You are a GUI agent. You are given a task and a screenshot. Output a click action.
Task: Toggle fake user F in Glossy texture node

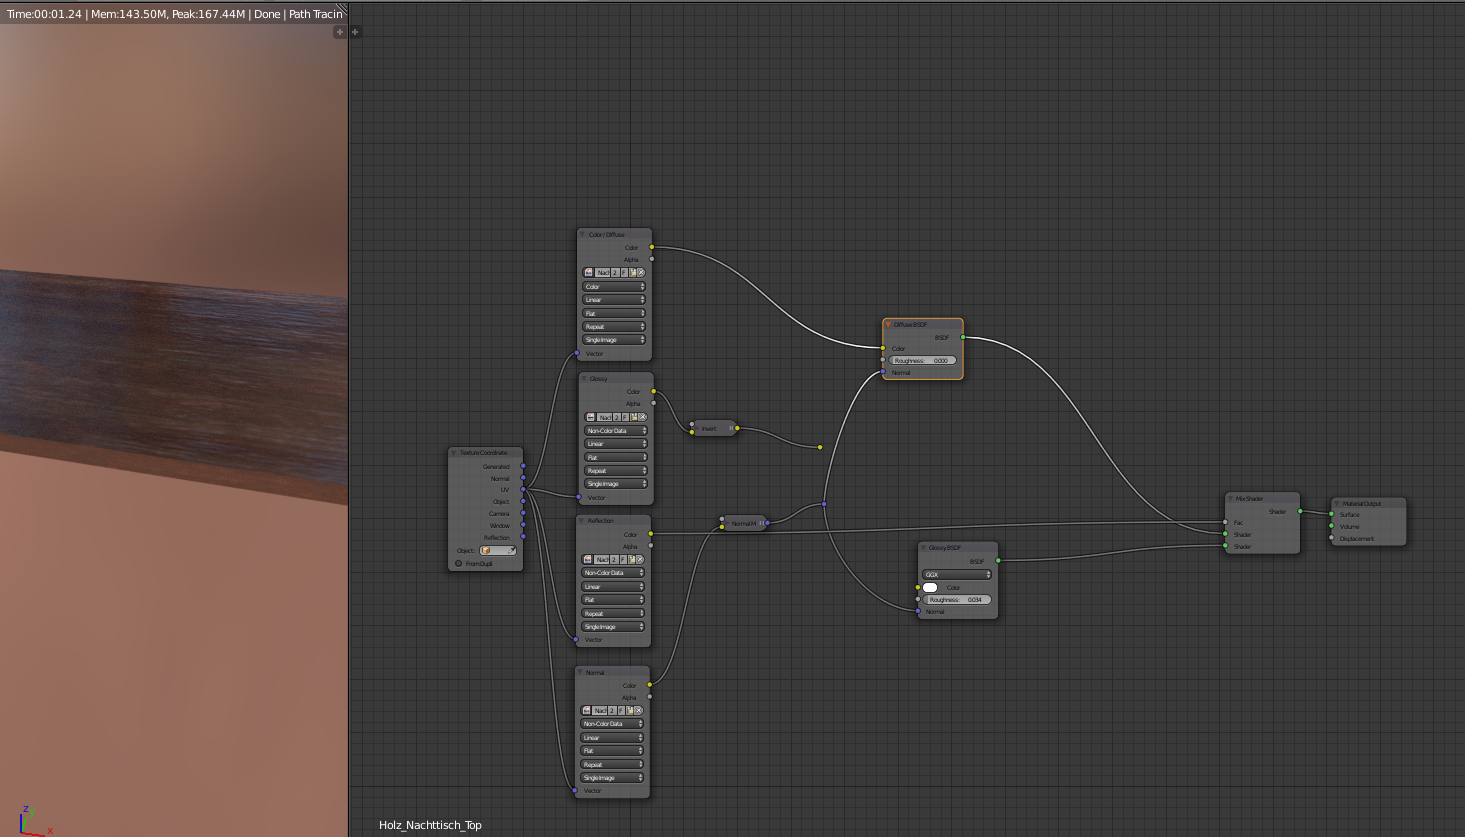coord(626,417)
